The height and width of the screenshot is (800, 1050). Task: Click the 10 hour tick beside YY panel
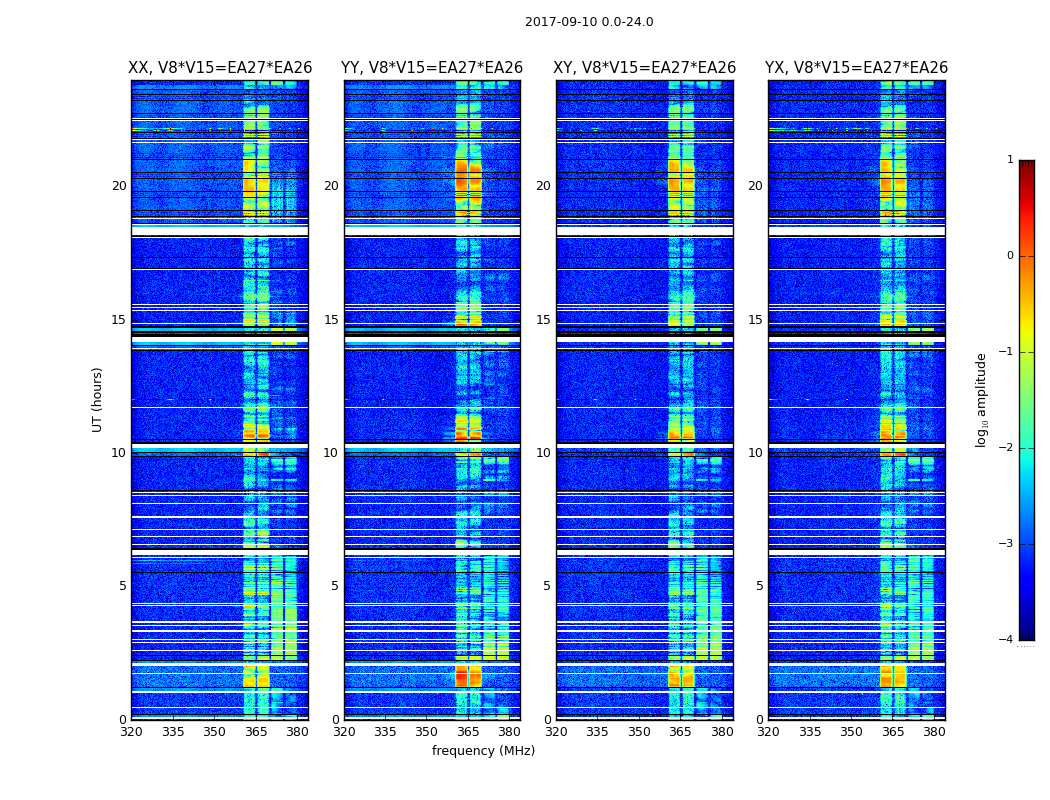click(x=331, y=453)
